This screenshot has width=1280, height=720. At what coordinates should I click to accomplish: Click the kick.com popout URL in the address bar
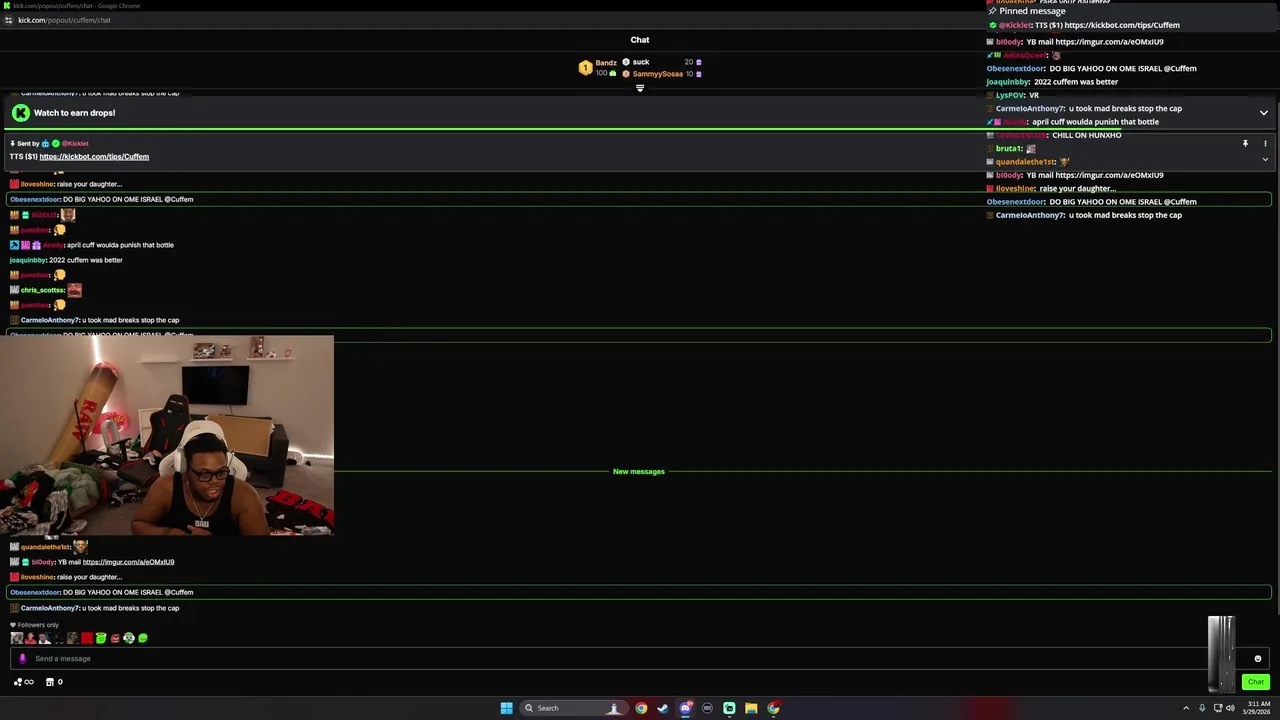pos(64,20)
